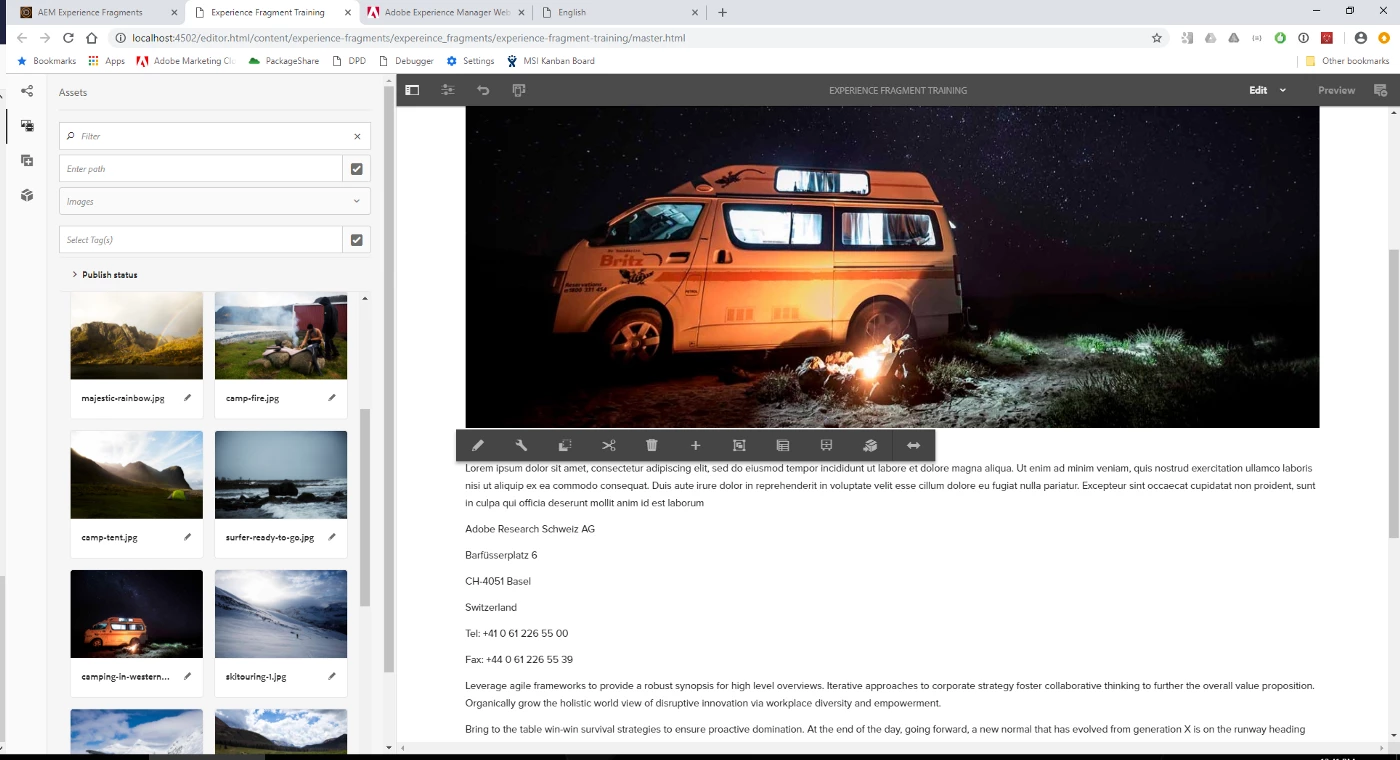Open the MSI Kanban Board bookmark
The width and height of the screenshot is (1400, 760).
click(x=550, y=61)
